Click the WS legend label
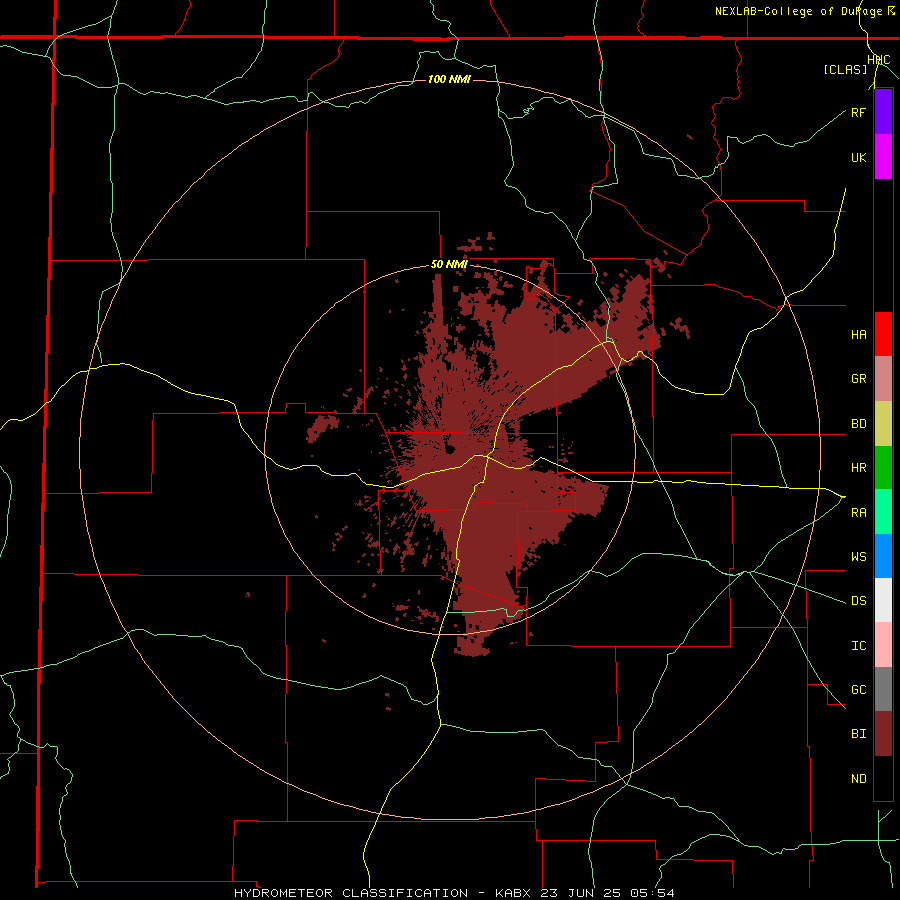900x900 pixels. point(858,556)
